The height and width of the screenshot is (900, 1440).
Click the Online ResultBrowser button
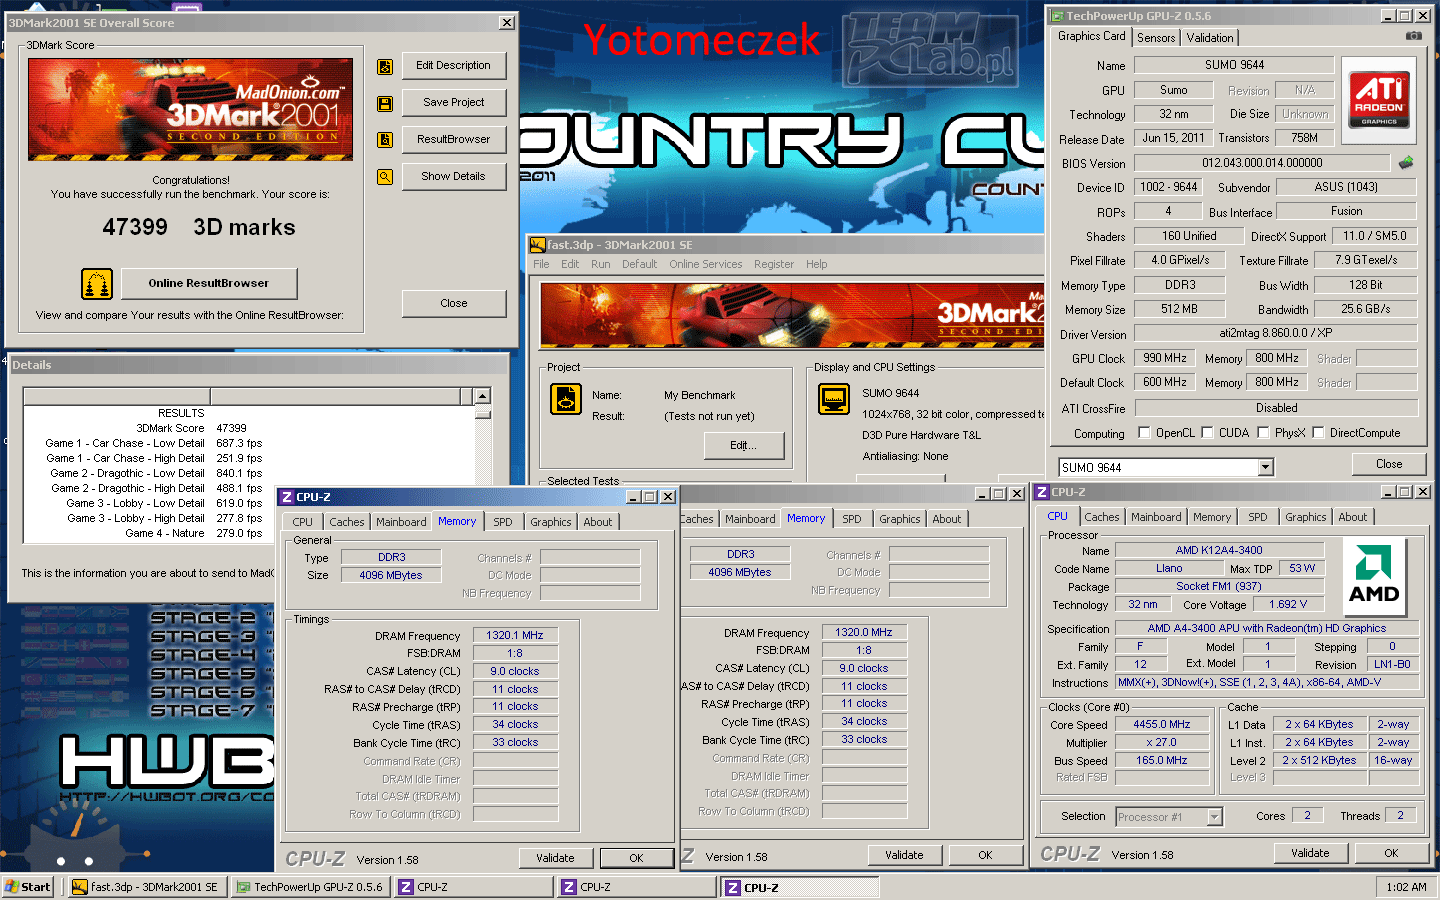[x=209, y=284]
